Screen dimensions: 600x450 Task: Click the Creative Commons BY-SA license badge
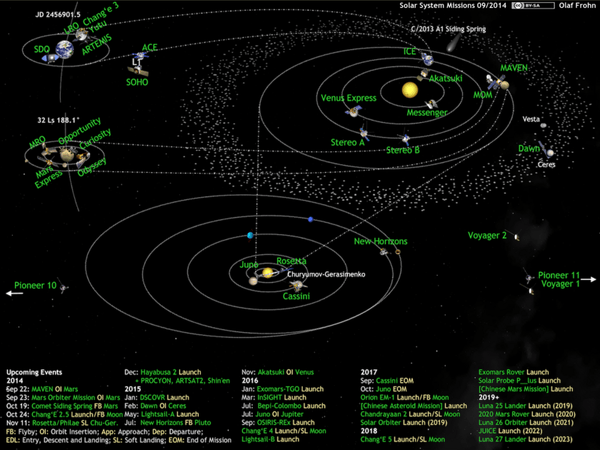[533, 7]
